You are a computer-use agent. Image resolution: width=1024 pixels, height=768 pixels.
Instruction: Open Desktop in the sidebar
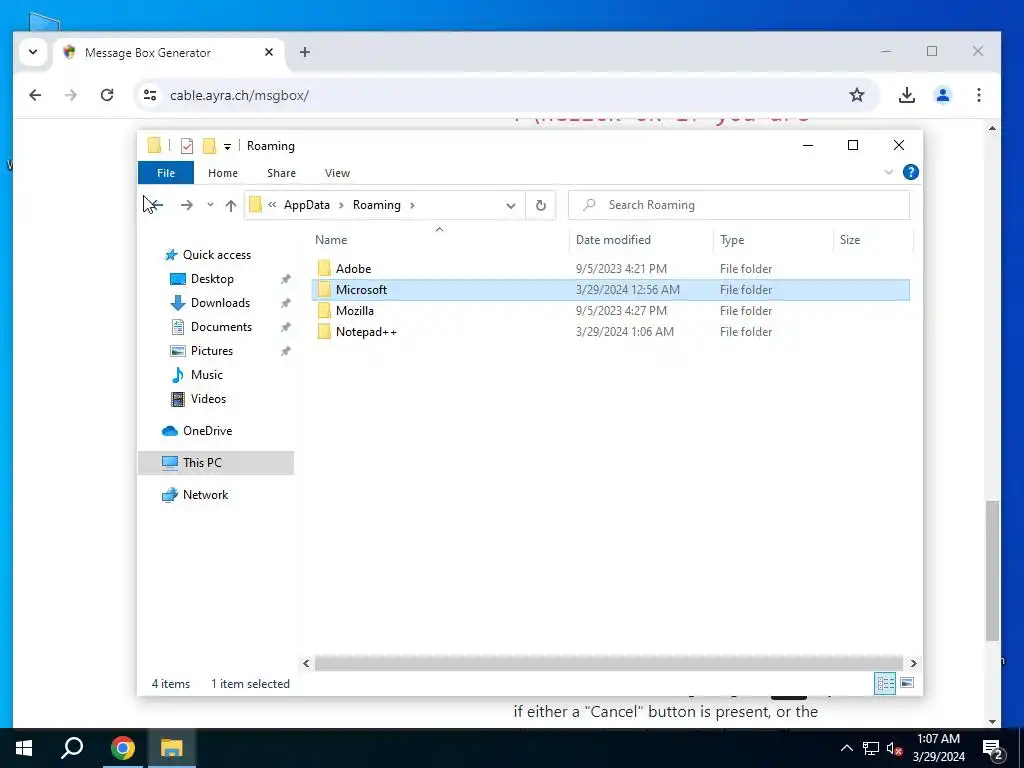[212, 279]
